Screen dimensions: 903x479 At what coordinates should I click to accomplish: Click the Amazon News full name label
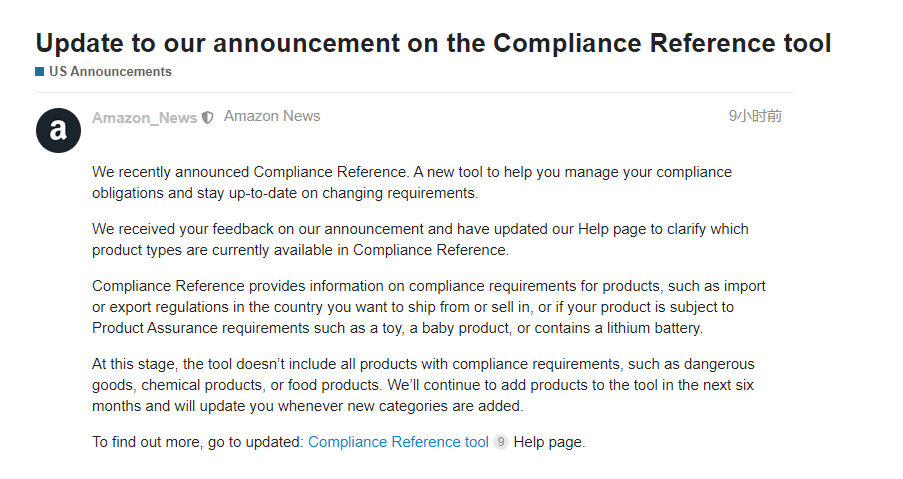tap(272, 116)
